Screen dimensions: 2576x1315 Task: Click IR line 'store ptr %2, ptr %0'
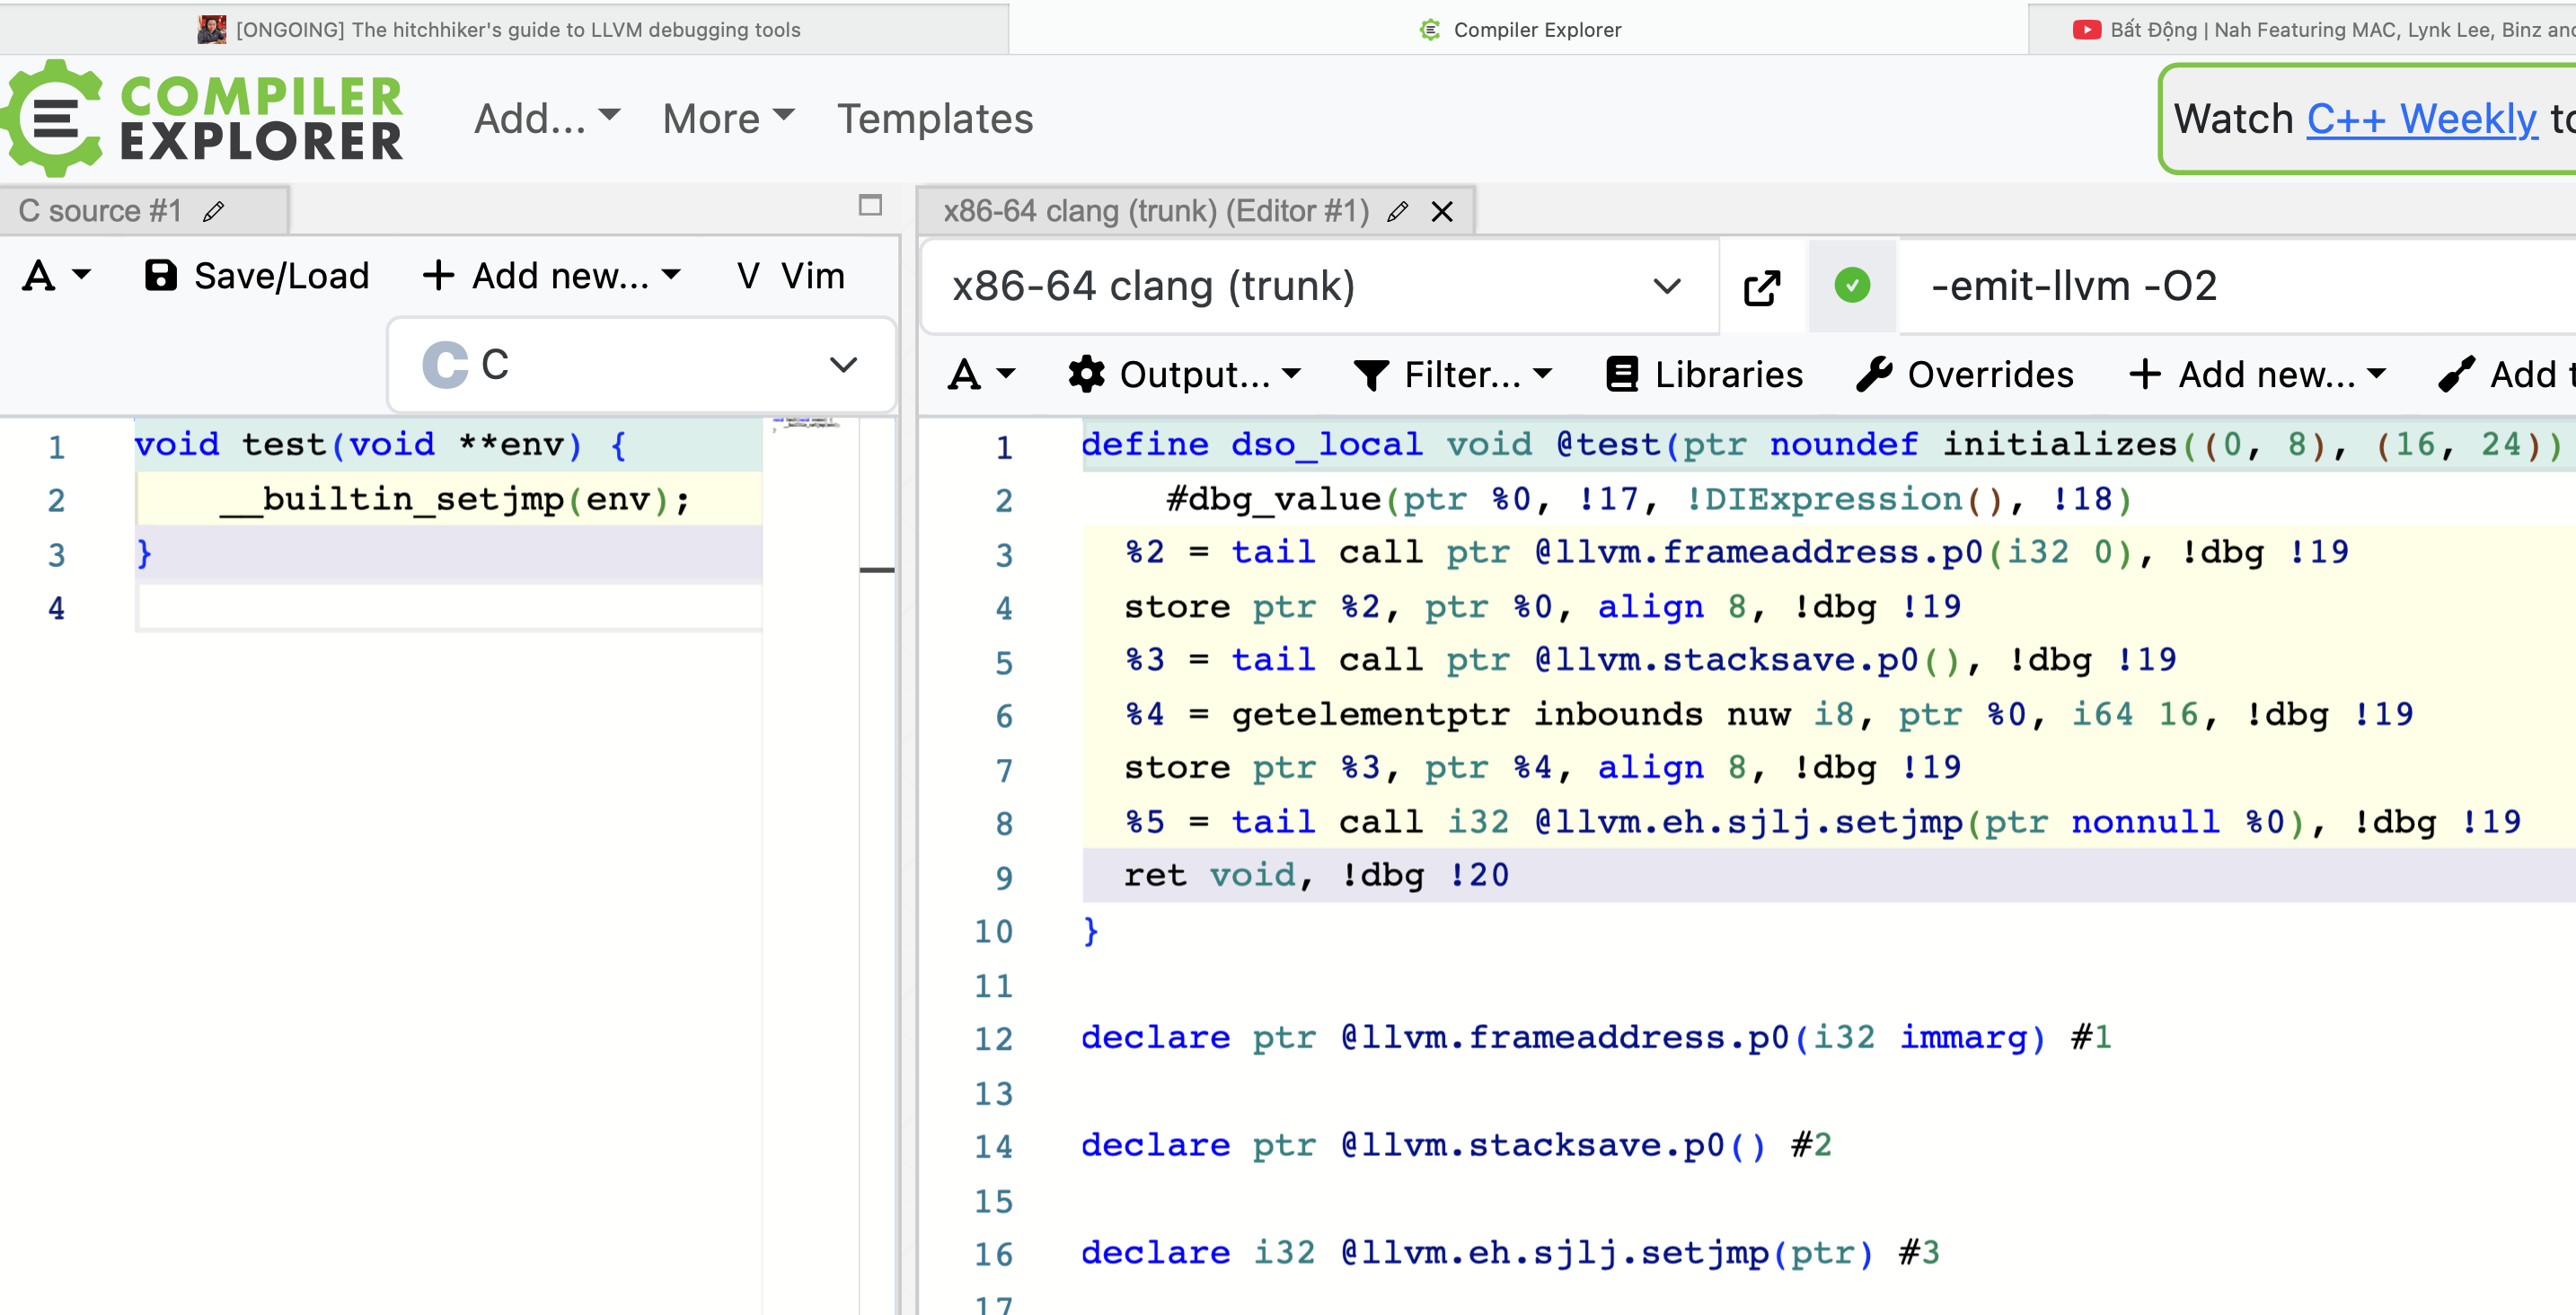point(1542,606)
